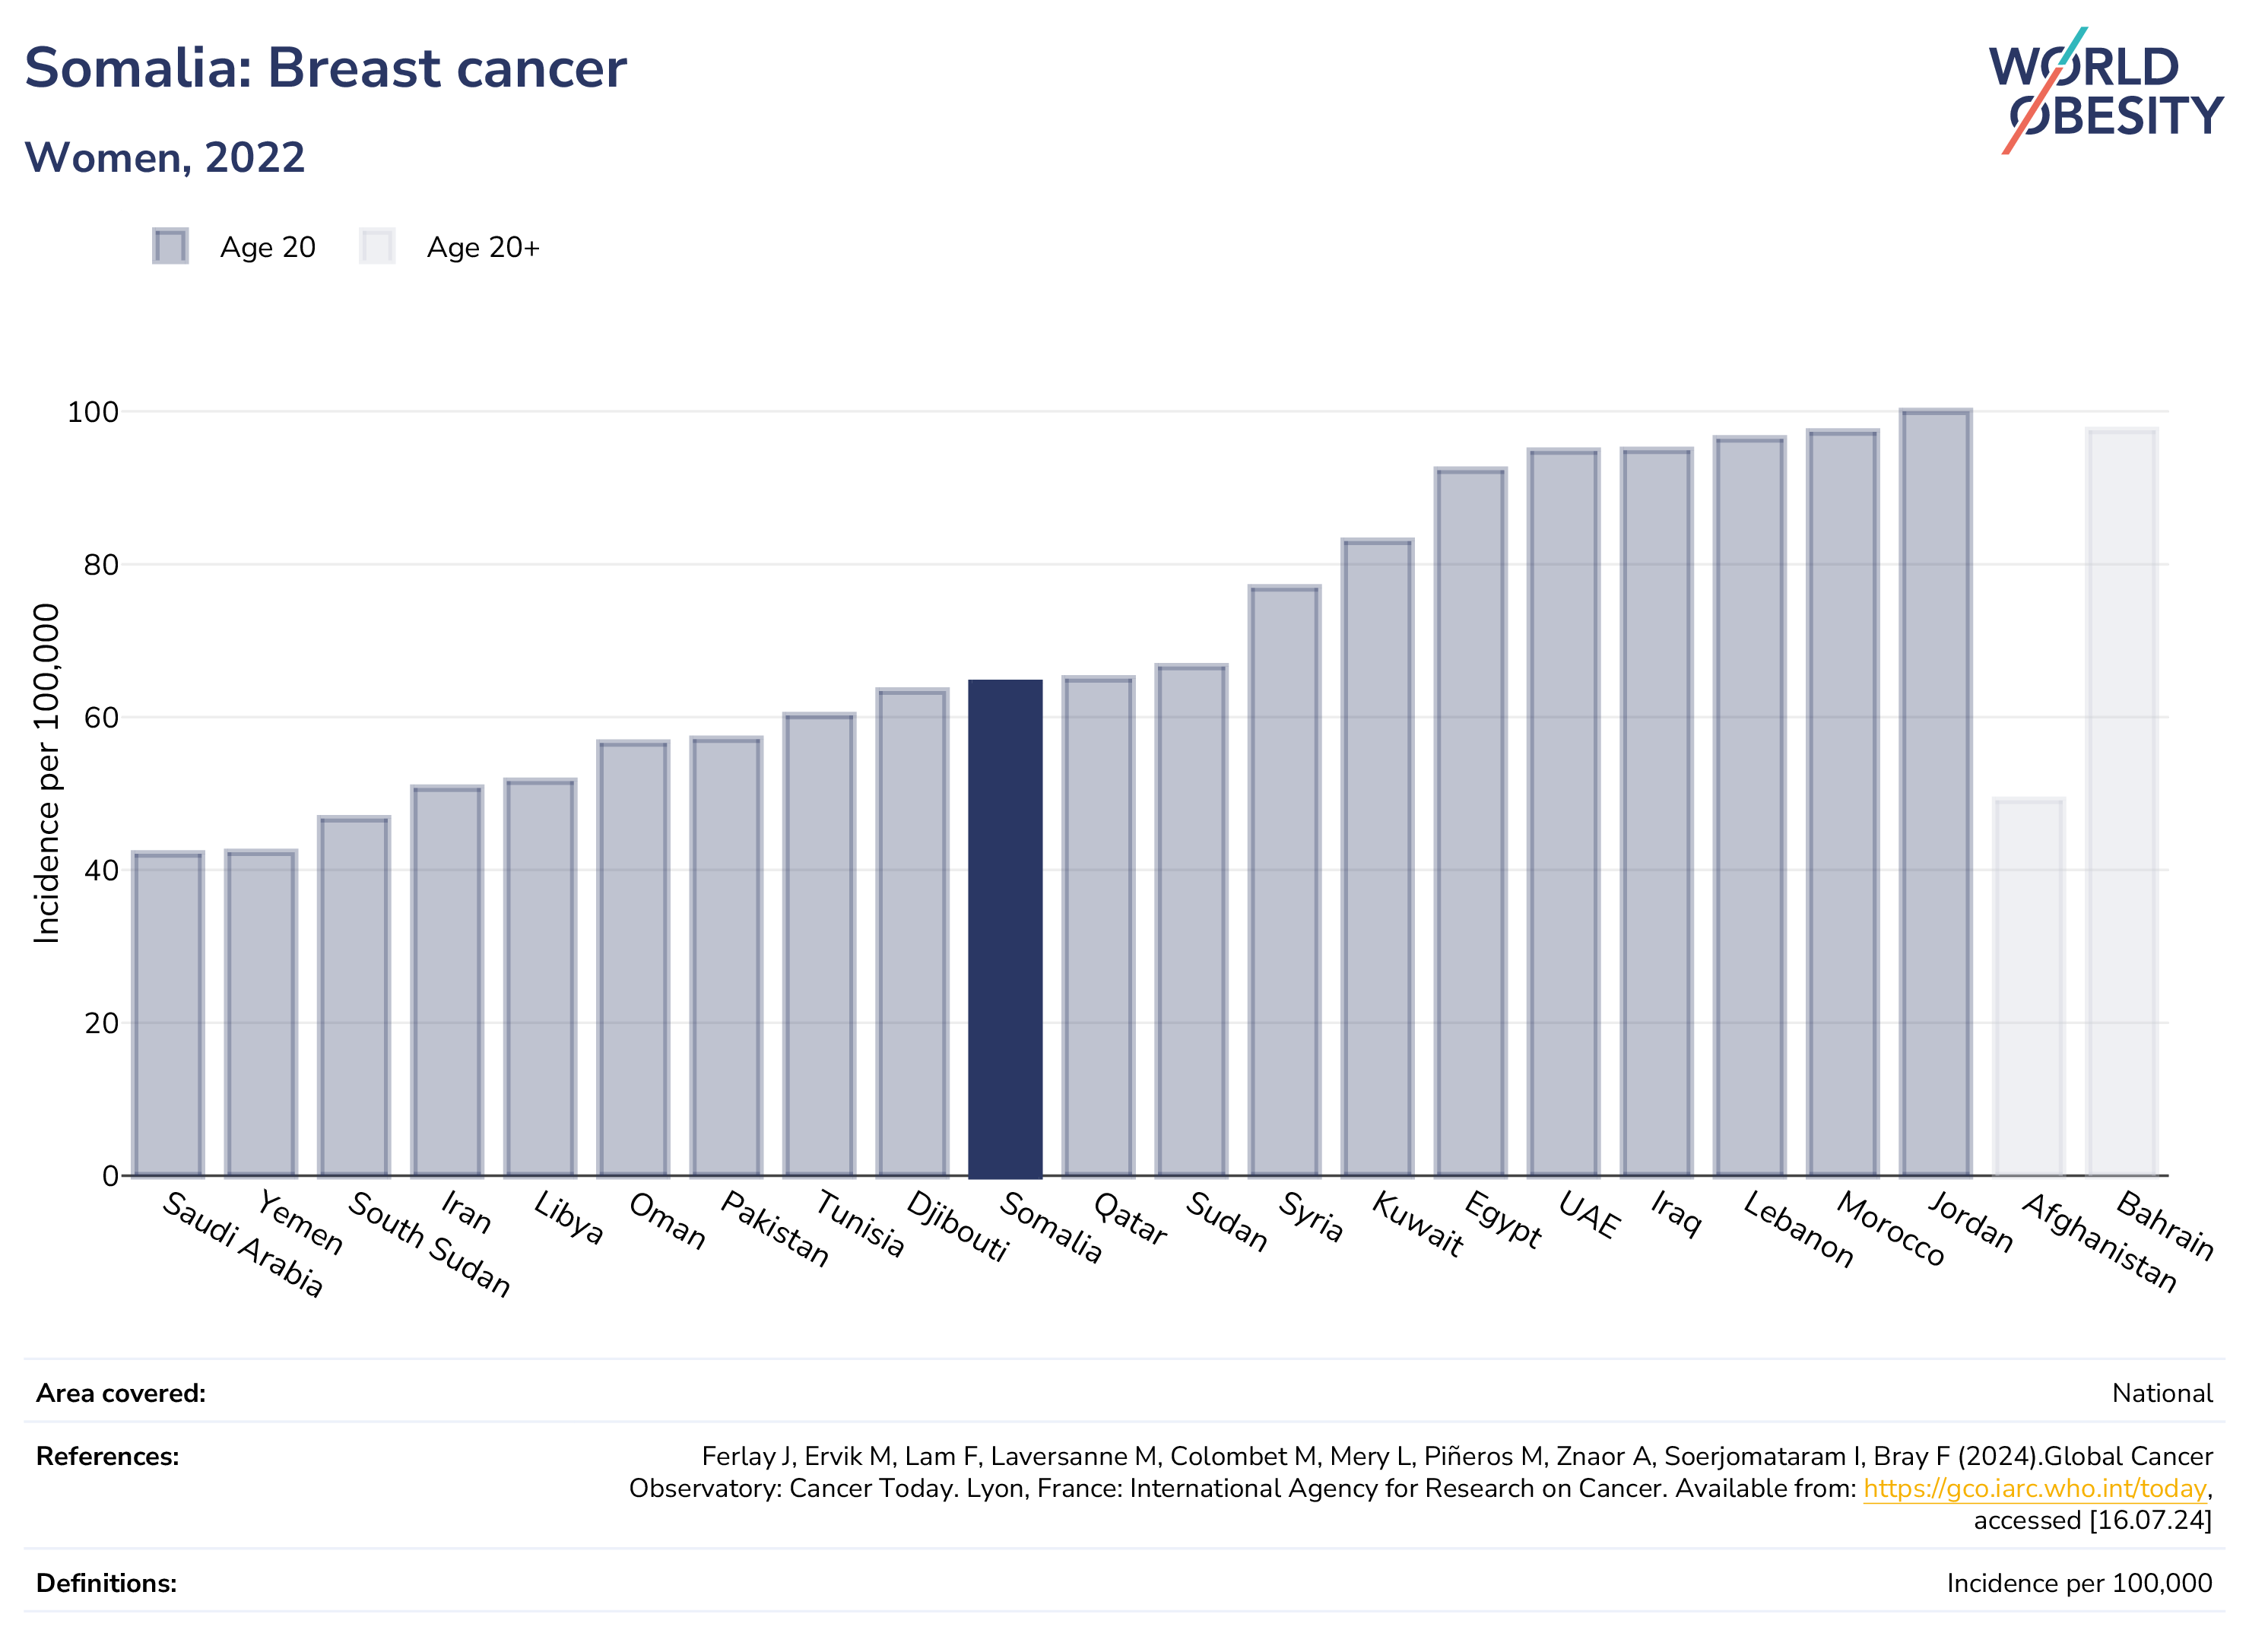
Task: Click the Egypt bar
Action: (1470, 822)
